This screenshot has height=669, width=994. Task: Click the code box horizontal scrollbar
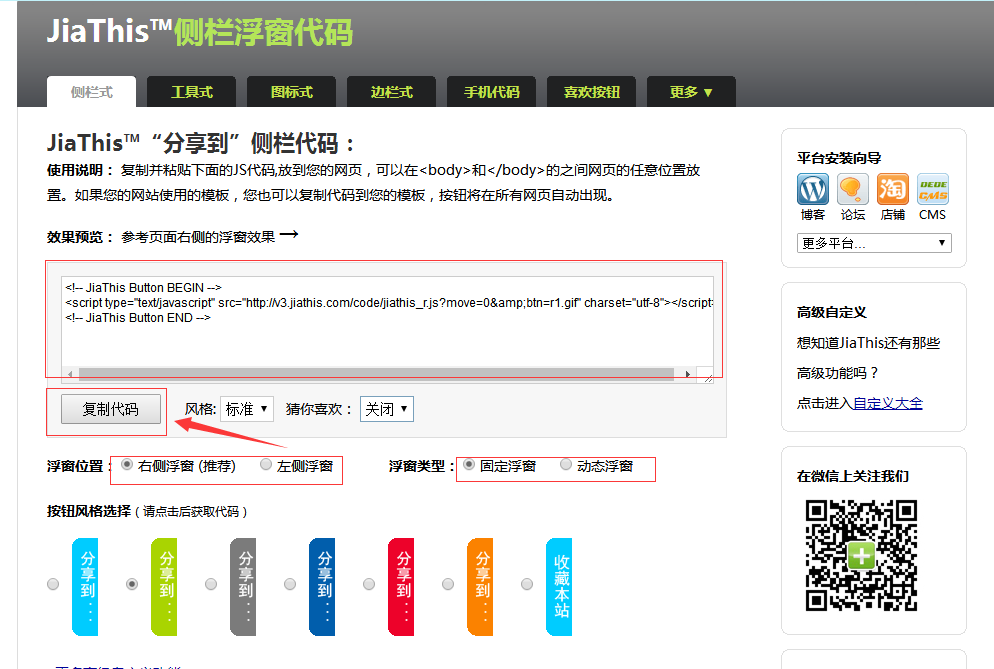coord(376,374)
